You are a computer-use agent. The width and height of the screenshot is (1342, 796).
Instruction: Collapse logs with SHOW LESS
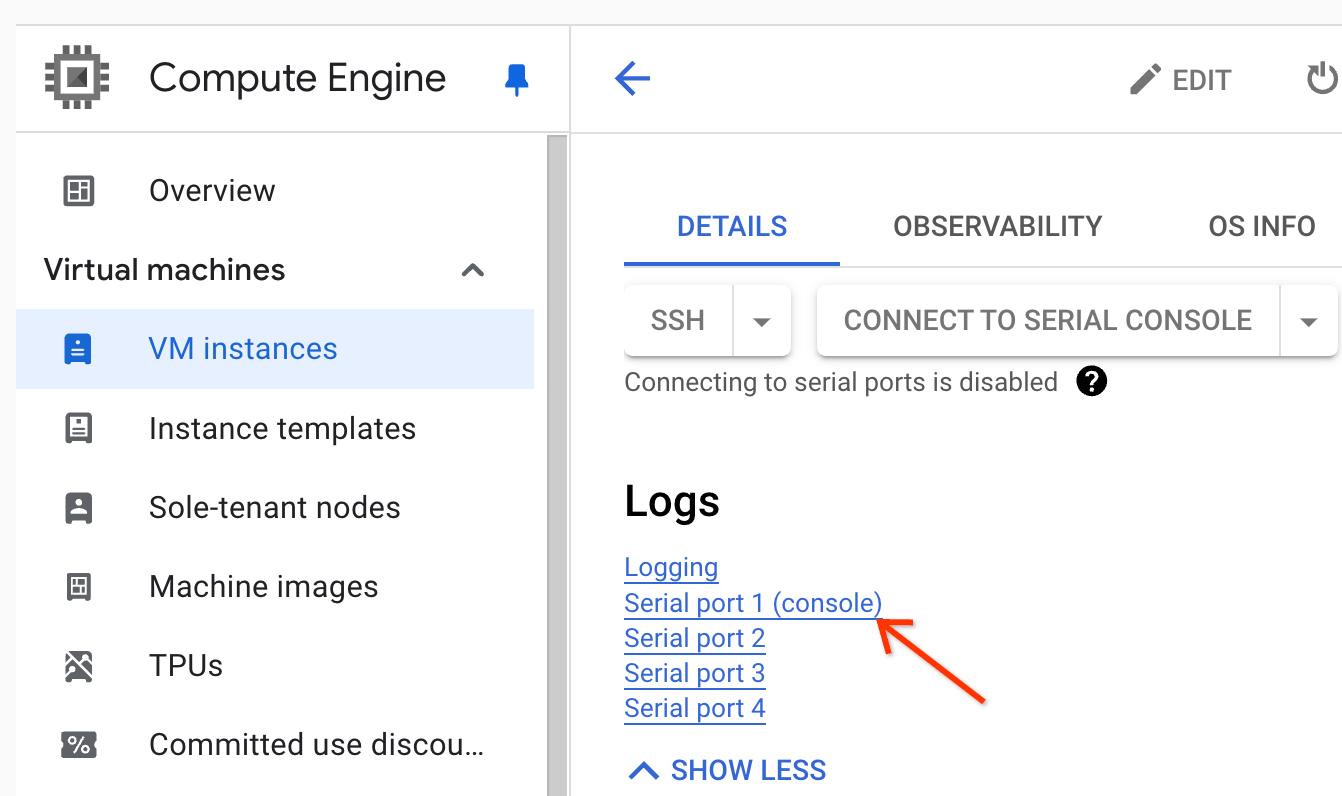coord(725,770)
